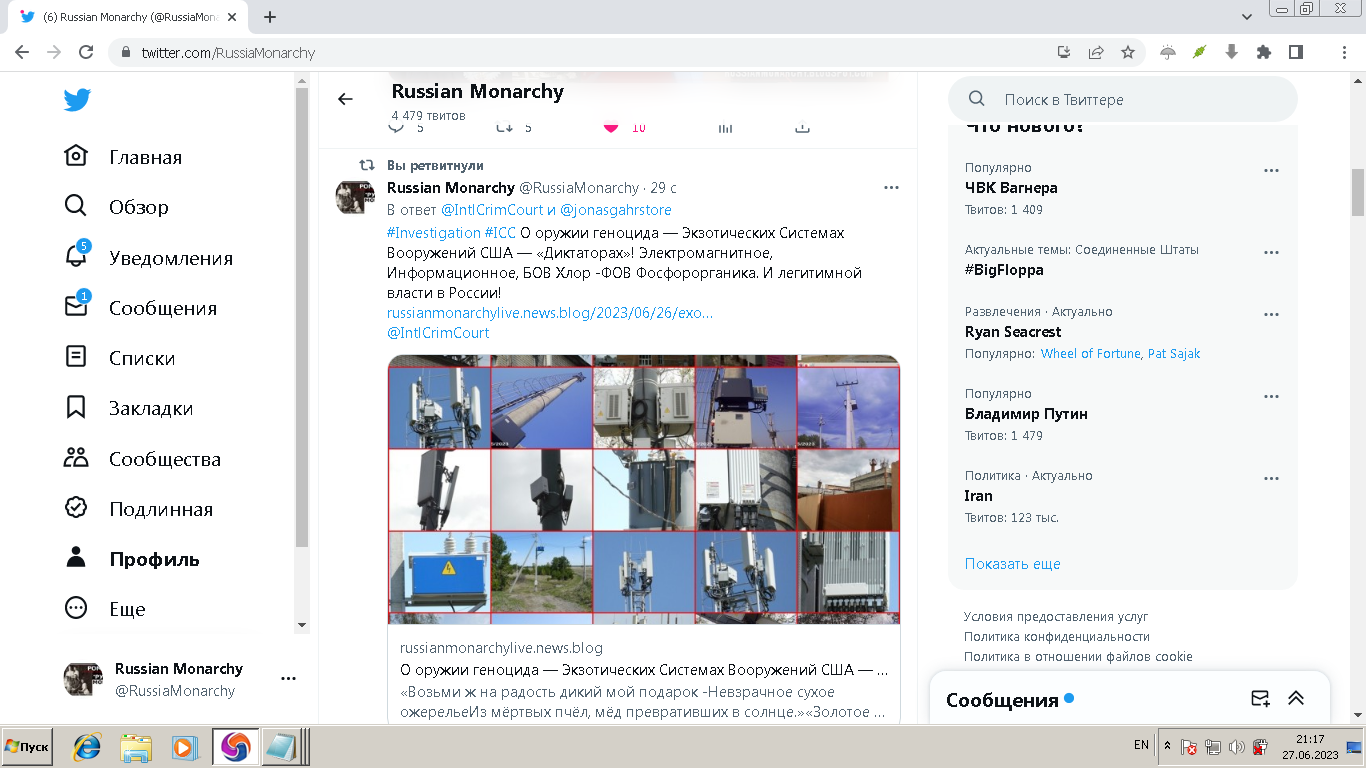Open the tweet's antenna photo collage
Viewport: 1366px width, 768px height.
click(643, 488)
